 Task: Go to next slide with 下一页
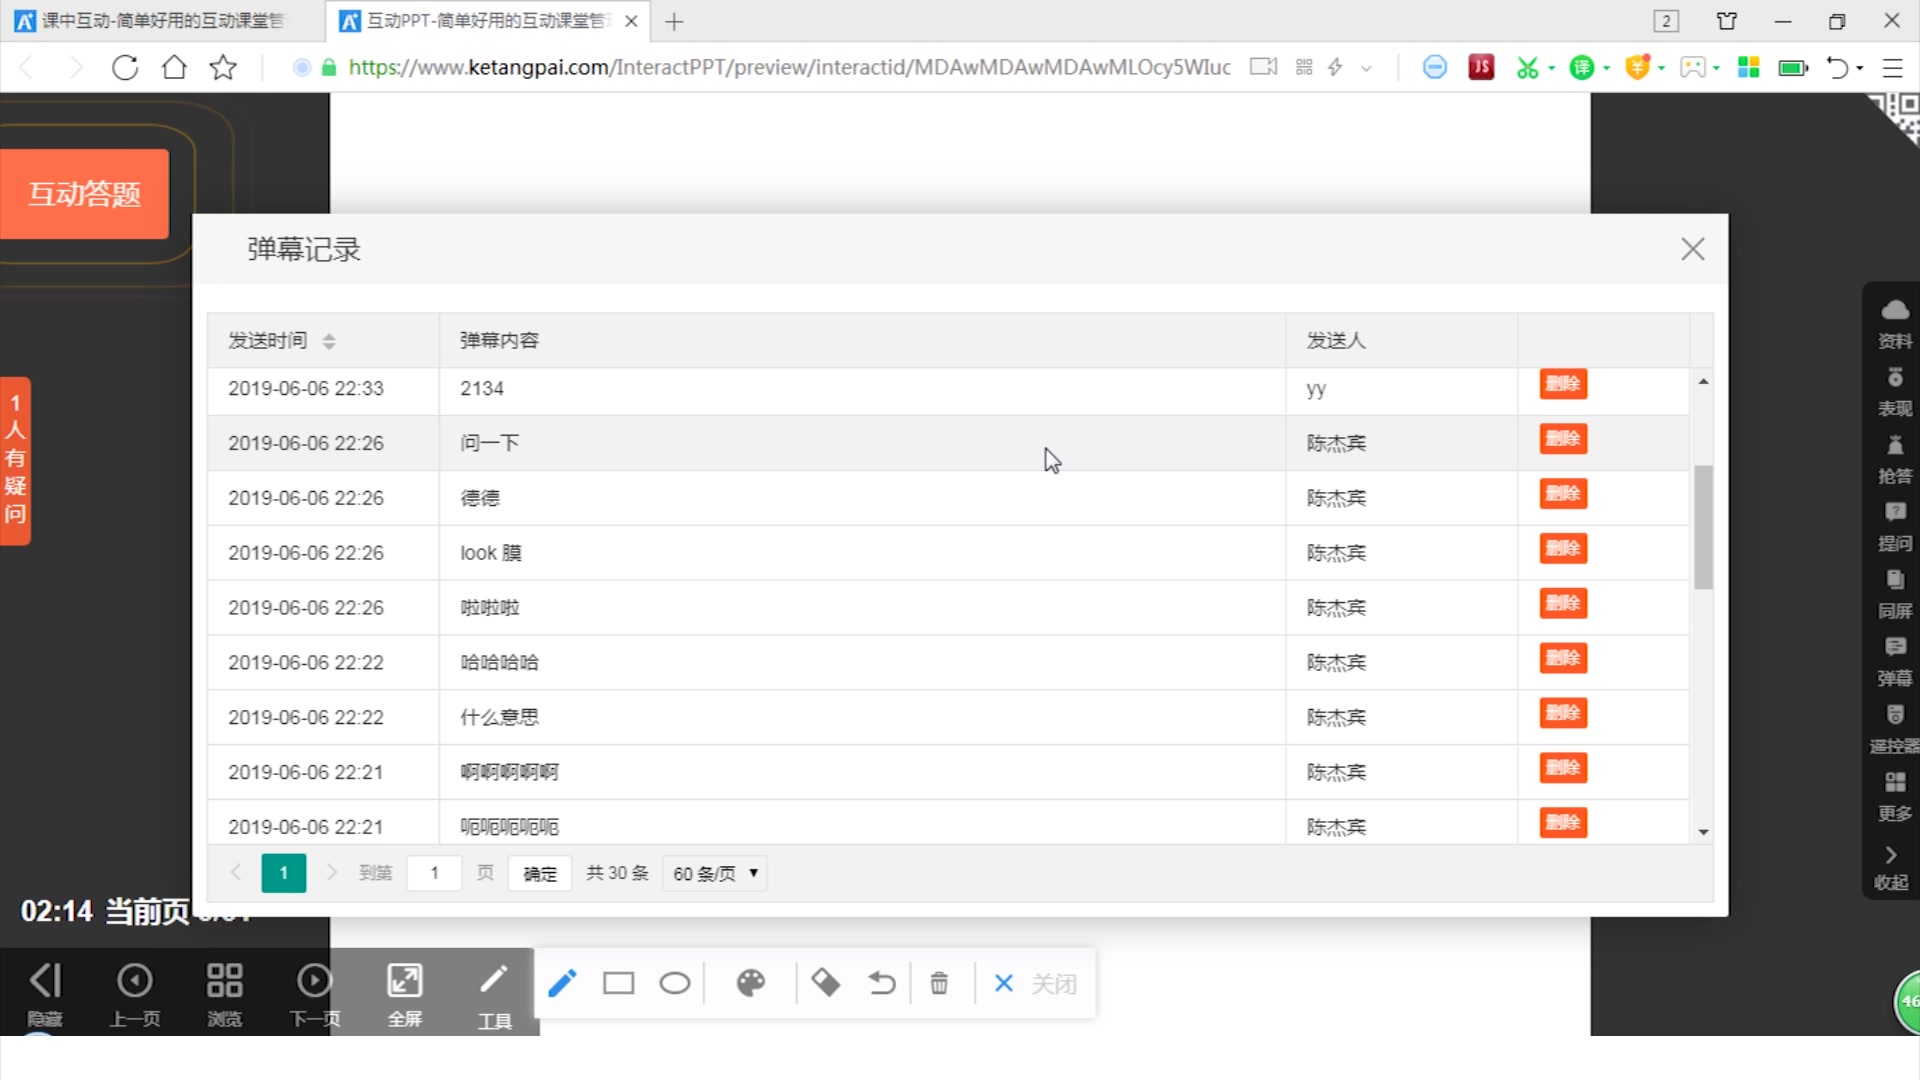[315, 994]
